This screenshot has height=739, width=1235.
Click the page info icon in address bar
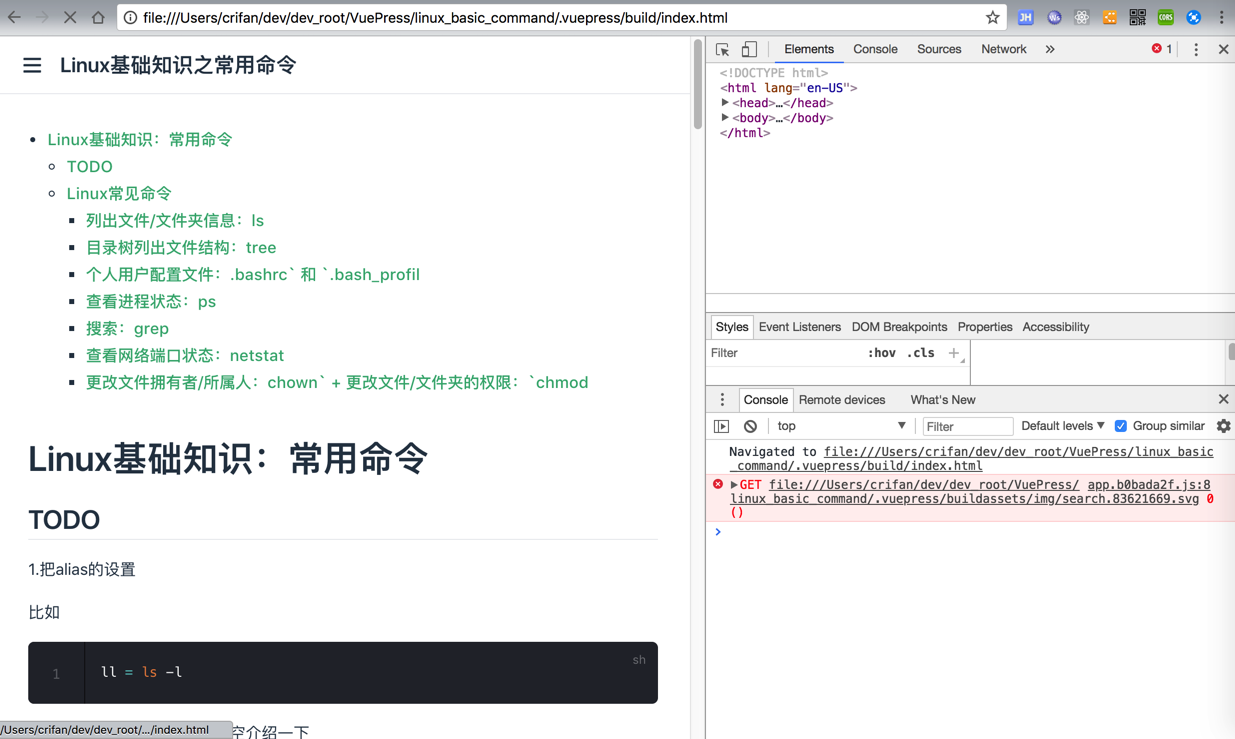(130, 17)
